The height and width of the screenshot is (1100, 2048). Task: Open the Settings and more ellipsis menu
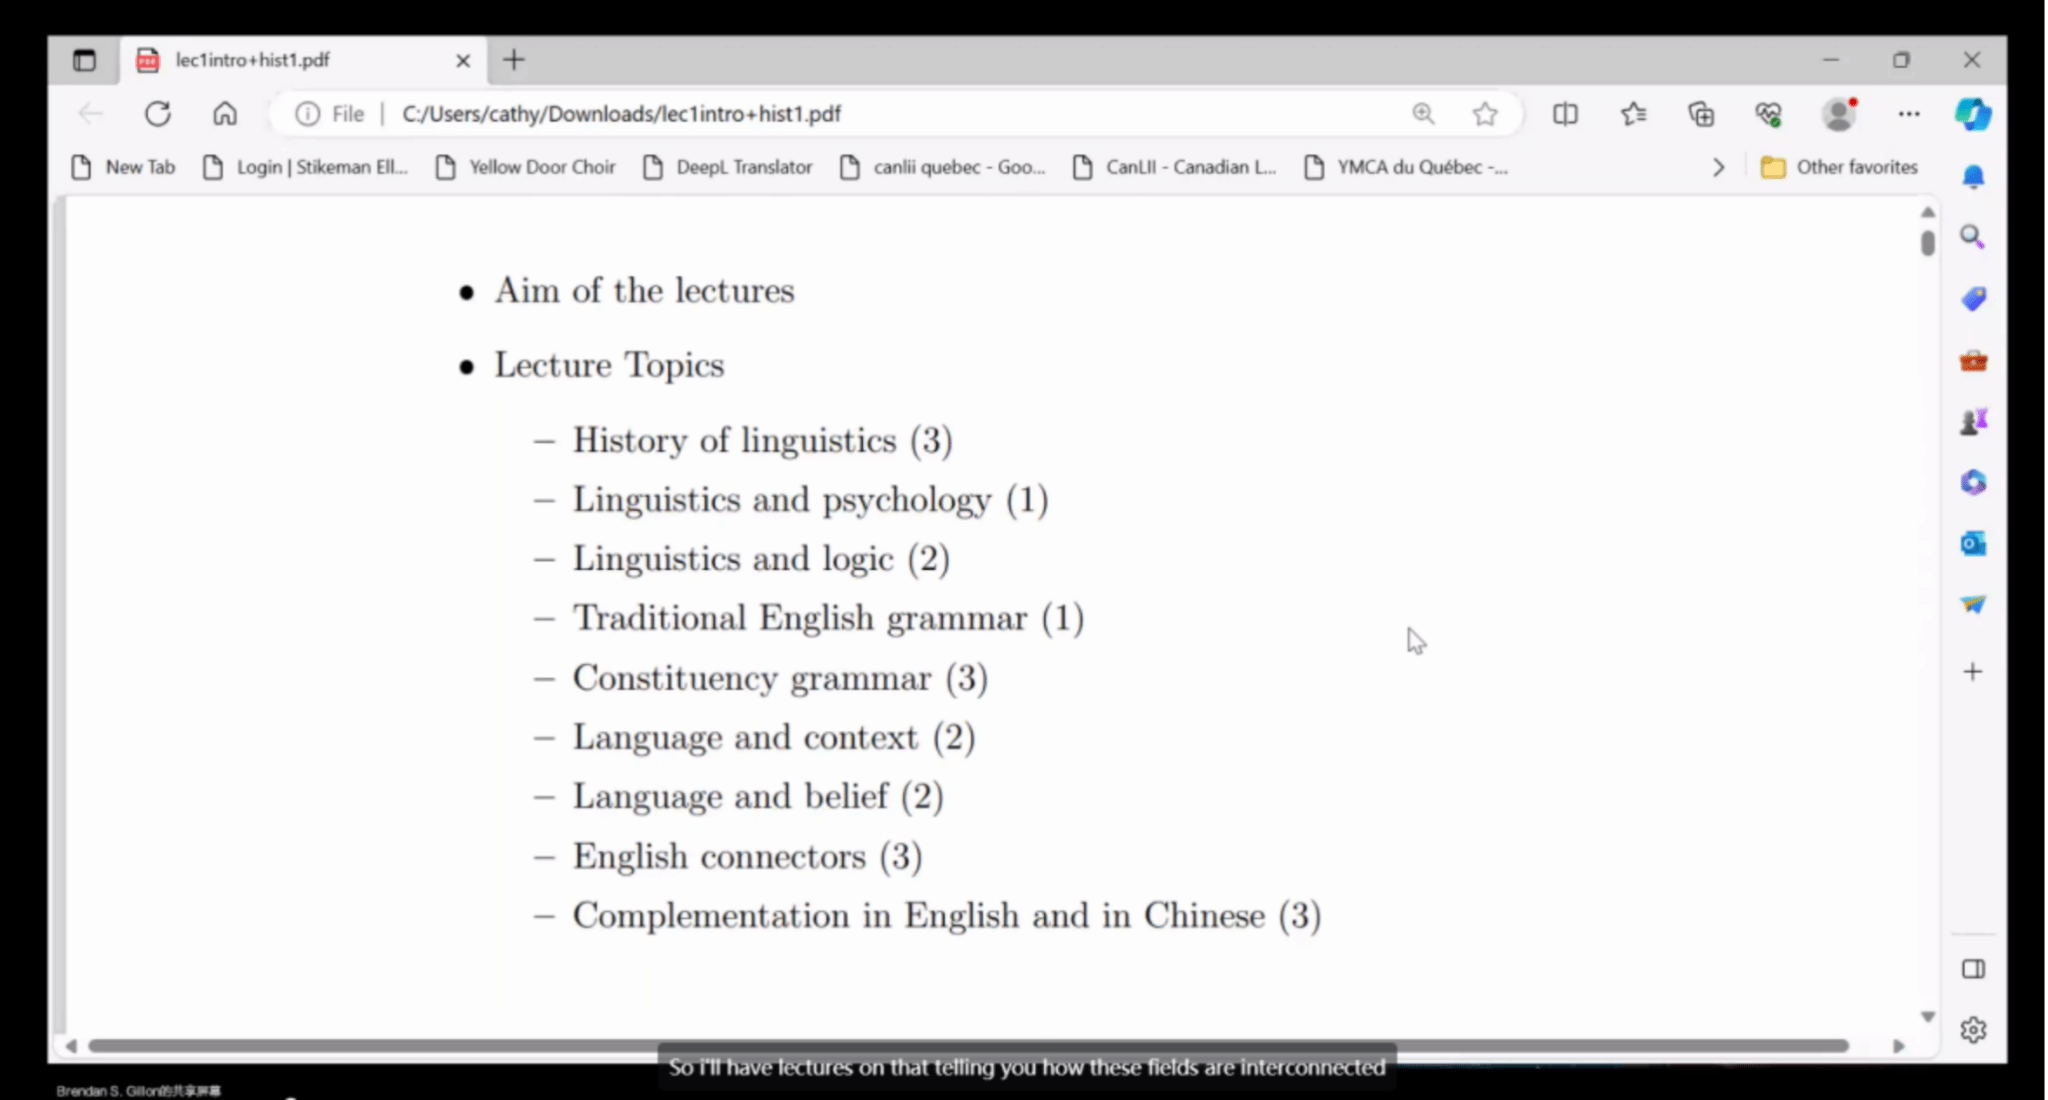tap(1908, 114)
